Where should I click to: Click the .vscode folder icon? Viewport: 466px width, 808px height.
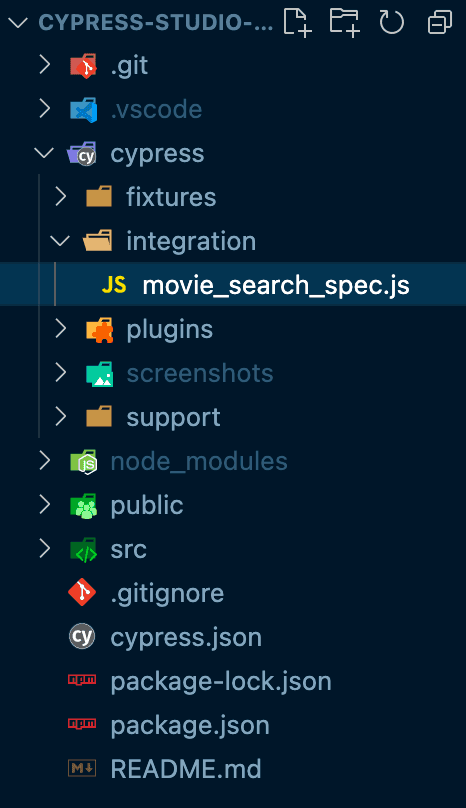84,109
